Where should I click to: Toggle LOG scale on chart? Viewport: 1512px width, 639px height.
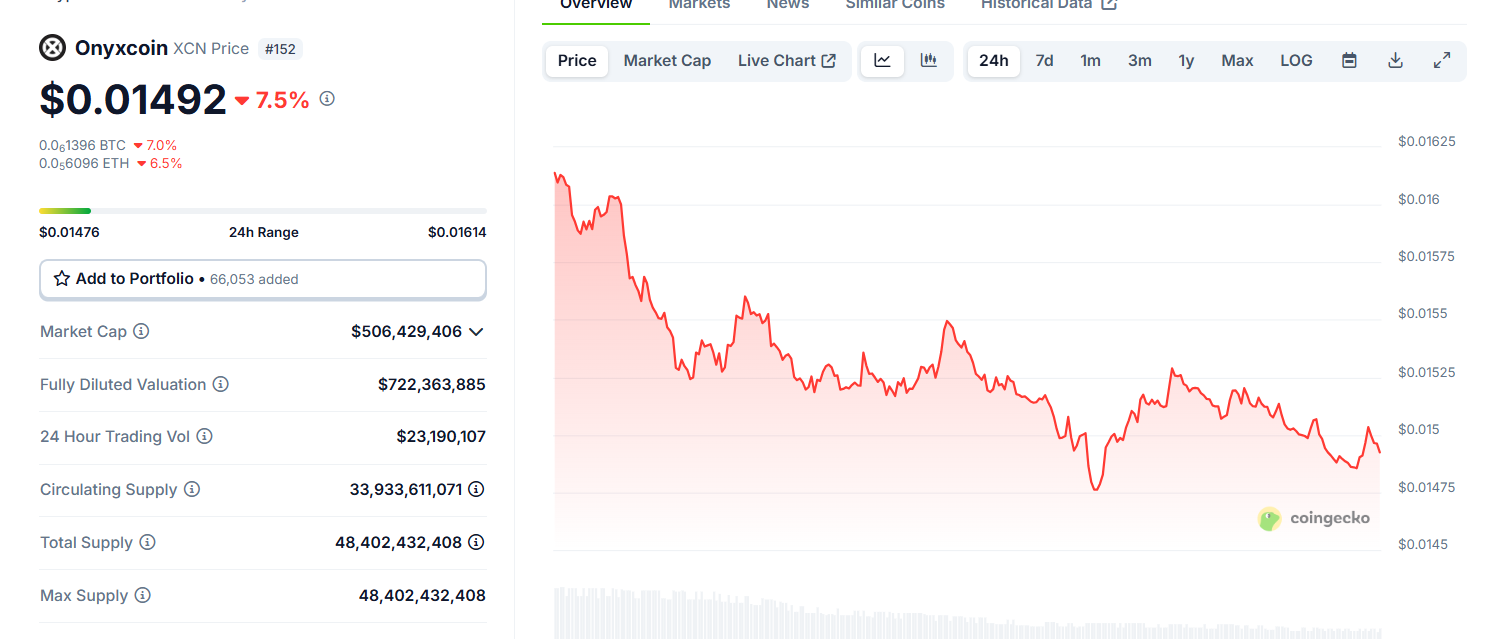[1296, 61]
